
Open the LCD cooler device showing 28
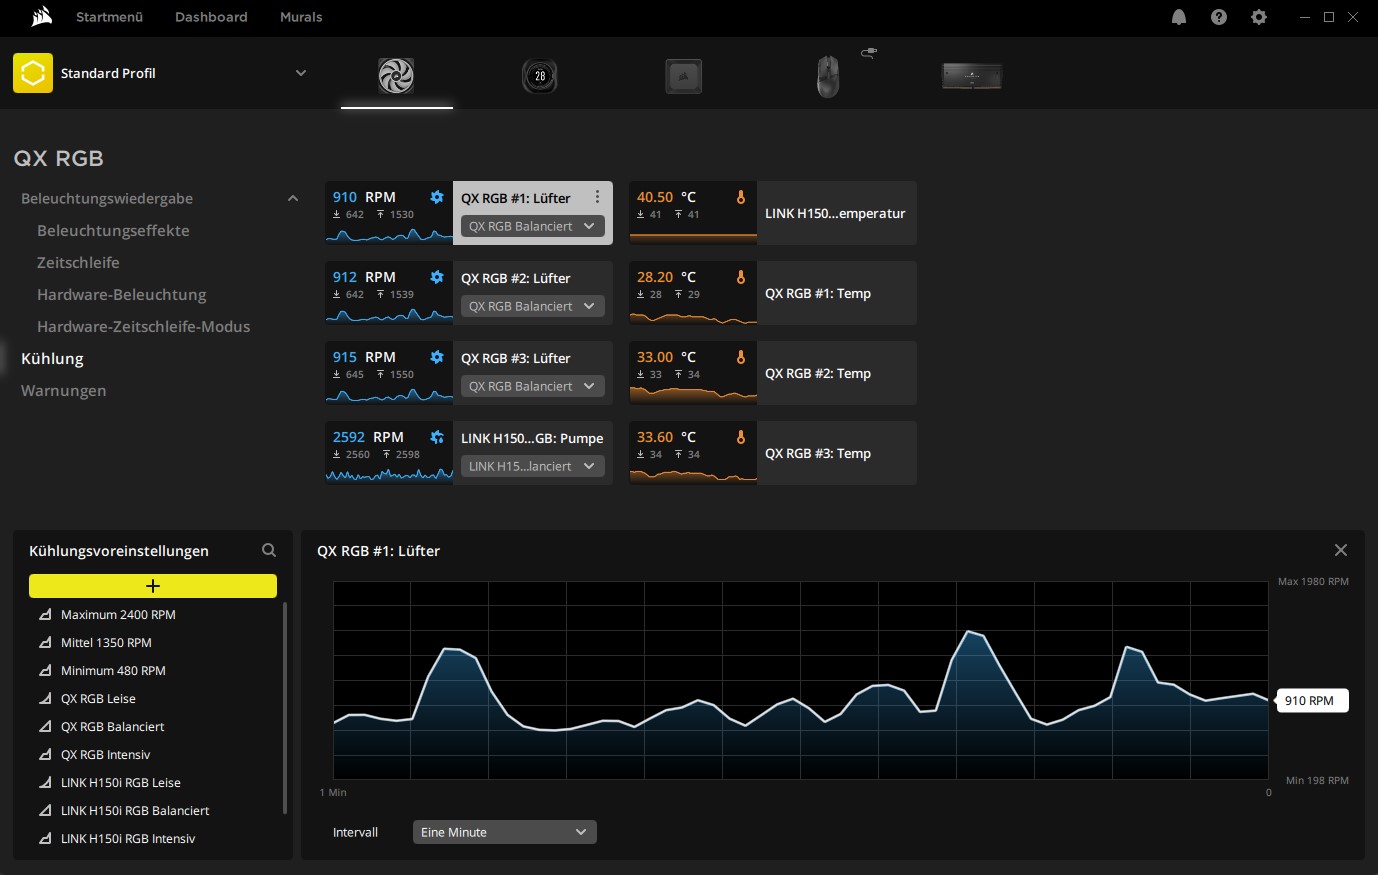coord(540,76)
